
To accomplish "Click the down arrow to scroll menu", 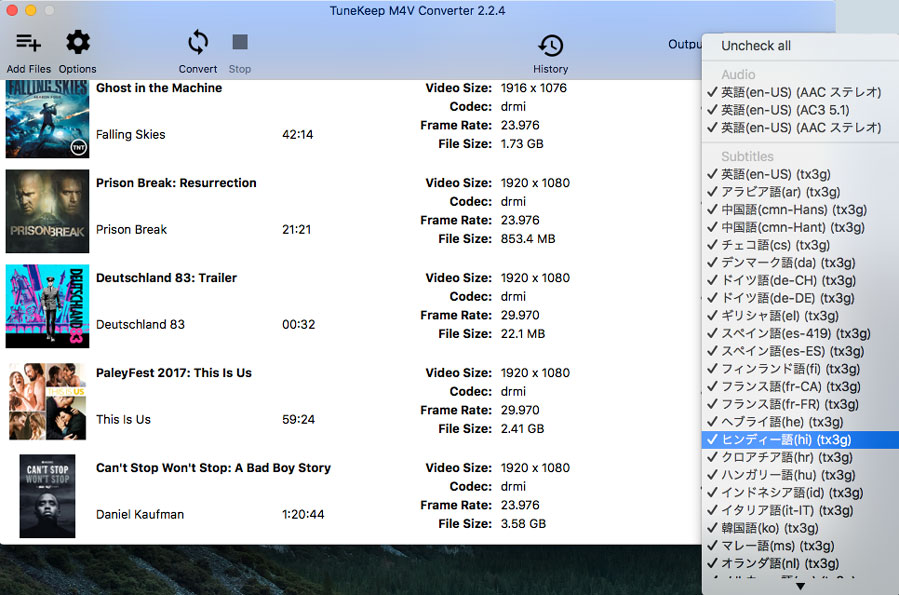I will click(800, 586).
